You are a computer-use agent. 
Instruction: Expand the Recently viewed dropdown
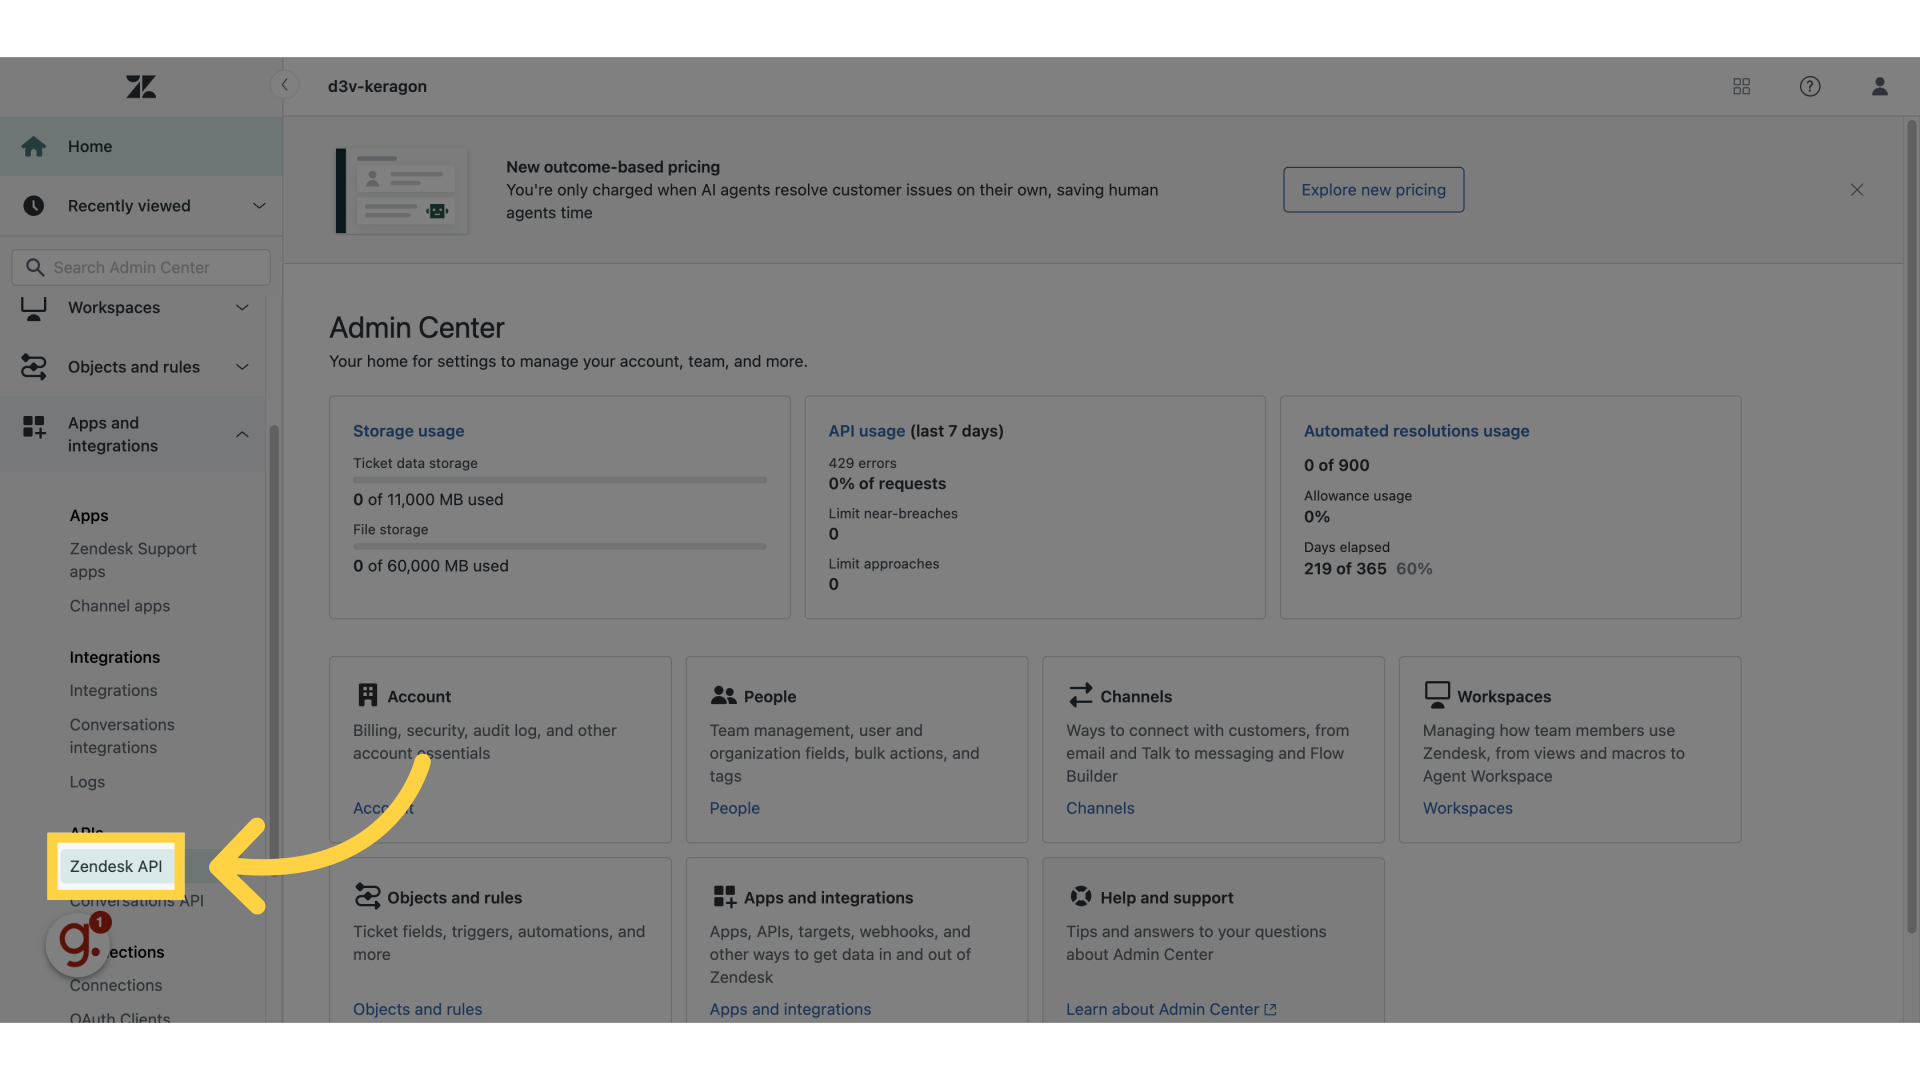259,206
